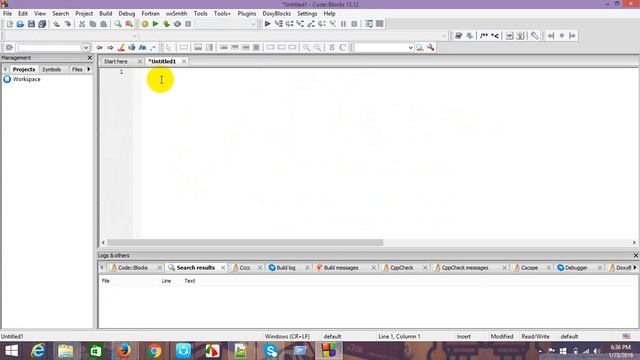This screenshot has width=640, height=360.
Task: Click the Abort build square icon
Action: click(188, 24)
